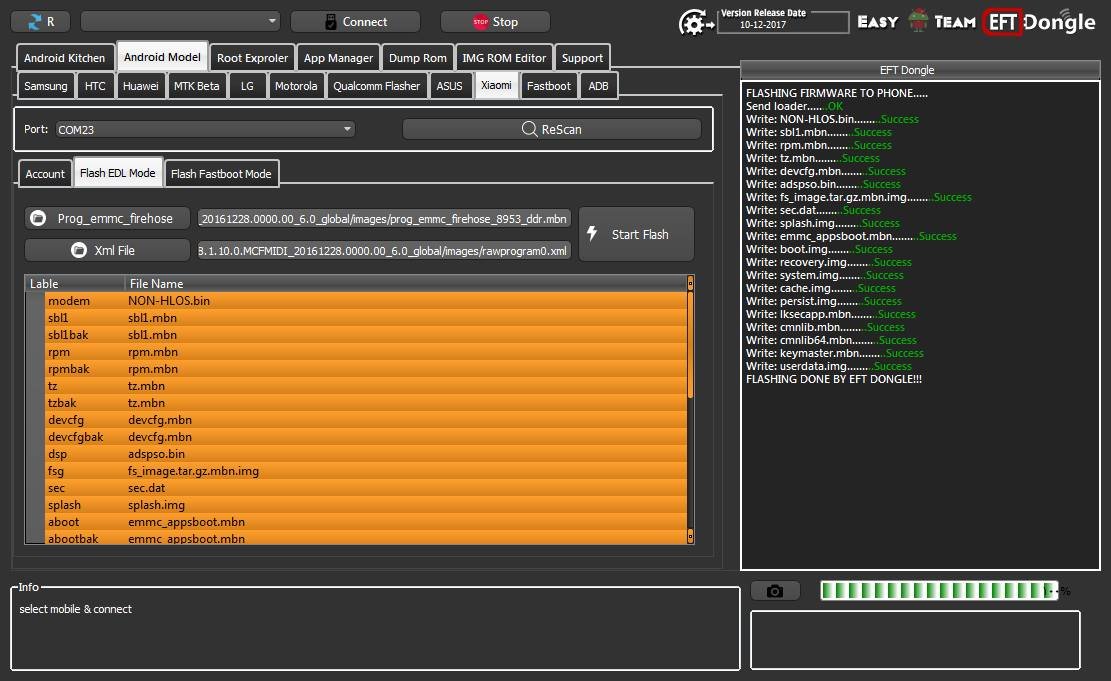
Task: Click the green flashing progress bar
Action: click(x=940, y=590)
